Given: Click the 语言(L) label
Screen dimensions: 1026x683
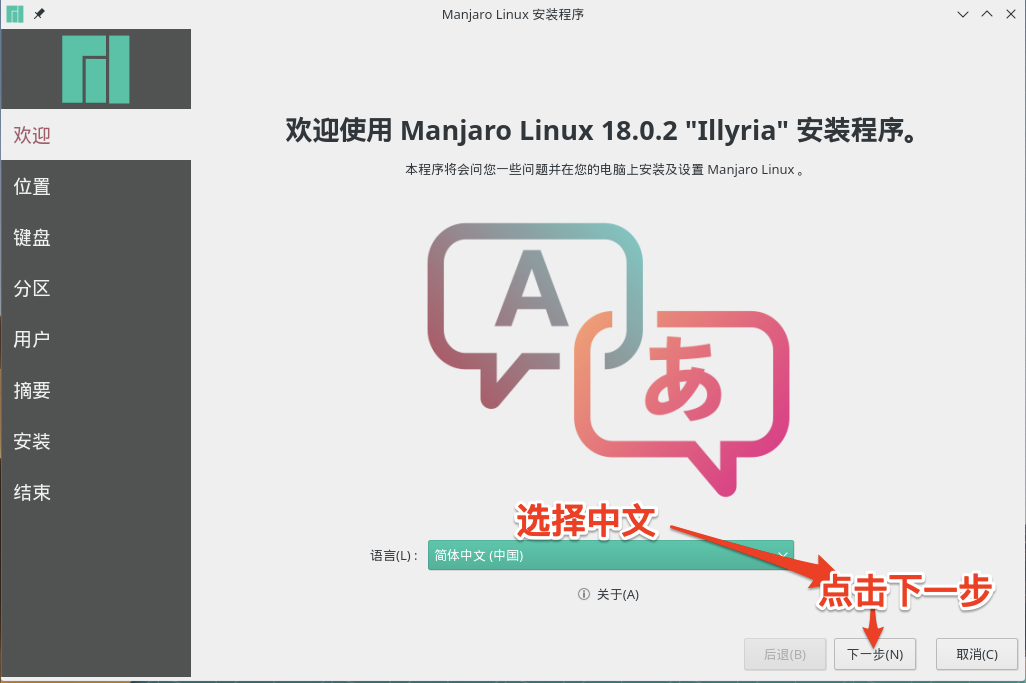Looking at the screenshot, I should [x=393, y=555].
